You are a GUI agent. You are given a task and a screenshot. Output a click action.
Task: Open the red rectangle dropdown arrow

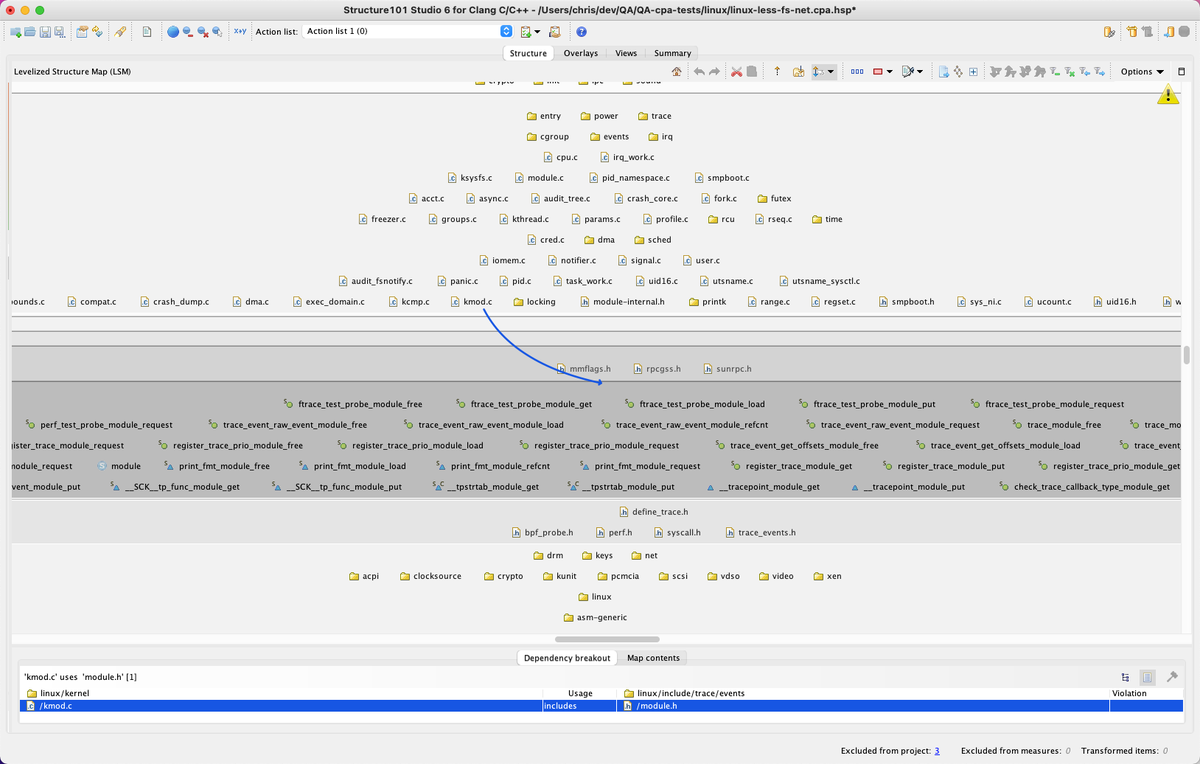pos(889,71)
